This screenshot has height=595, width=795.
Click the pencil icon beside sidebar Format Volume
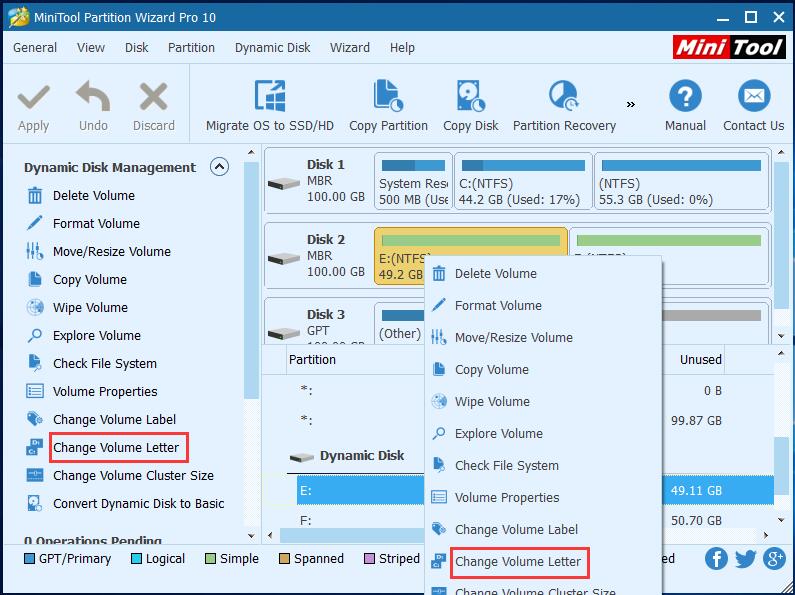pos(34,223)
